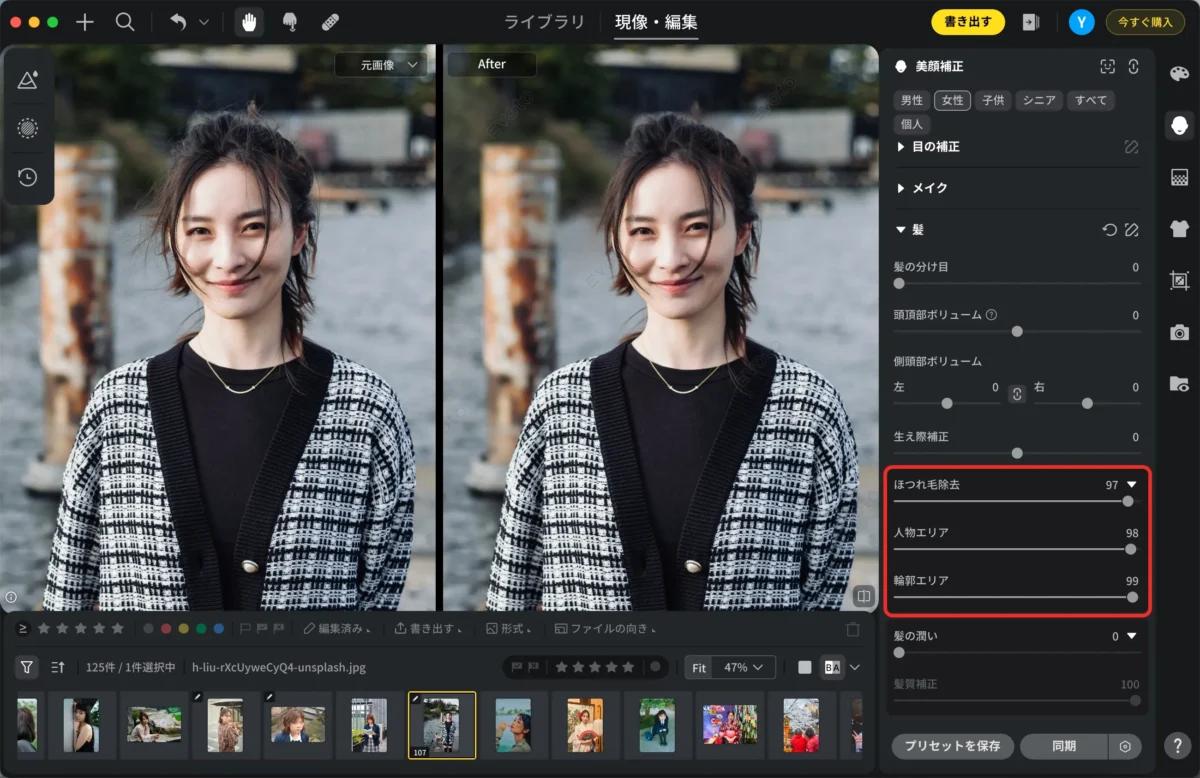Click the icon right of face detection
1200x778 pixels.
tap(1133, 66)
